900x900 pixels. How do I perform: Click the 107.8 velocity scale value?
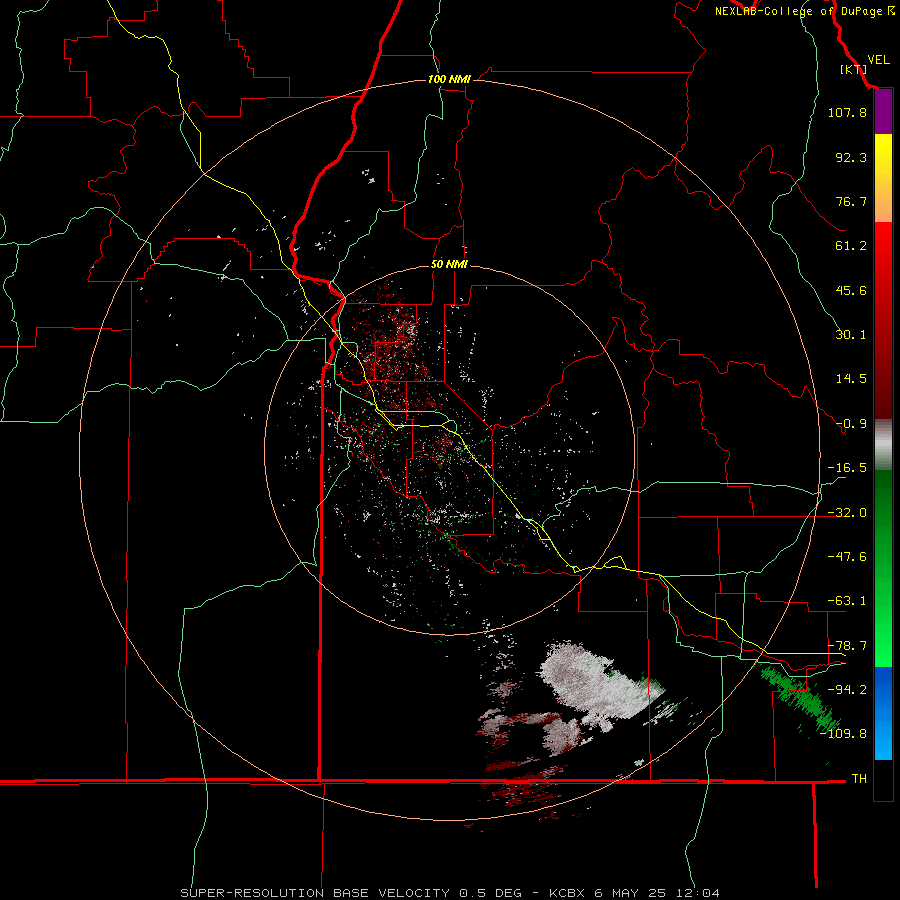pyautogui.click(x=847, y=112)
